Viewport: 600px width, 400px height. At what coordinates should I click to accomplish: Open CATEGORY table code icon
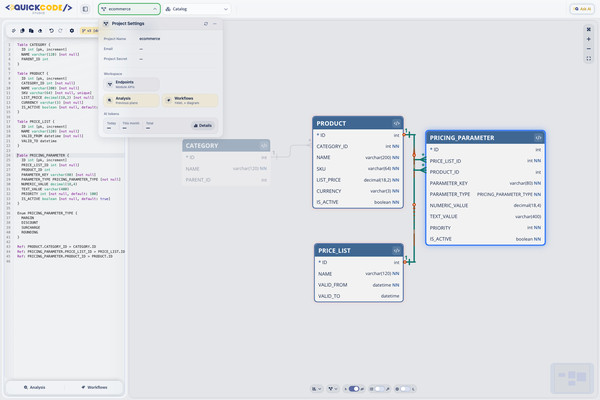(x=264, y=145)
